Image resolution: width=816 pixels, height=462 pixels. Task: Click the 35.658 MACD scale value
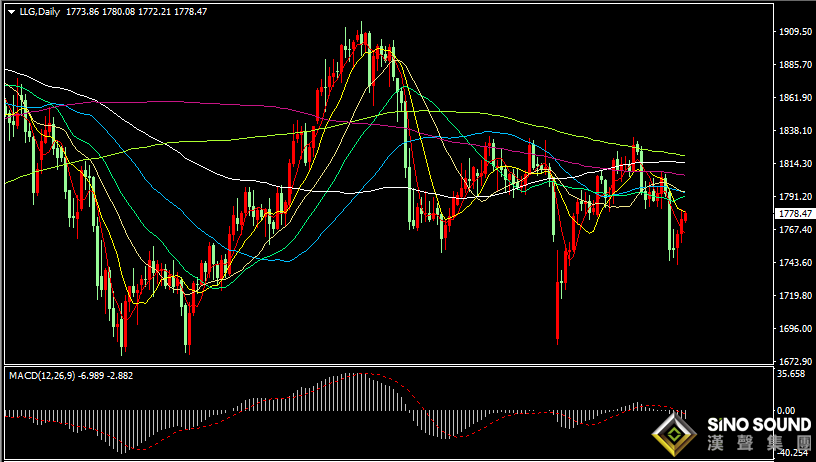tap(791, 374)
